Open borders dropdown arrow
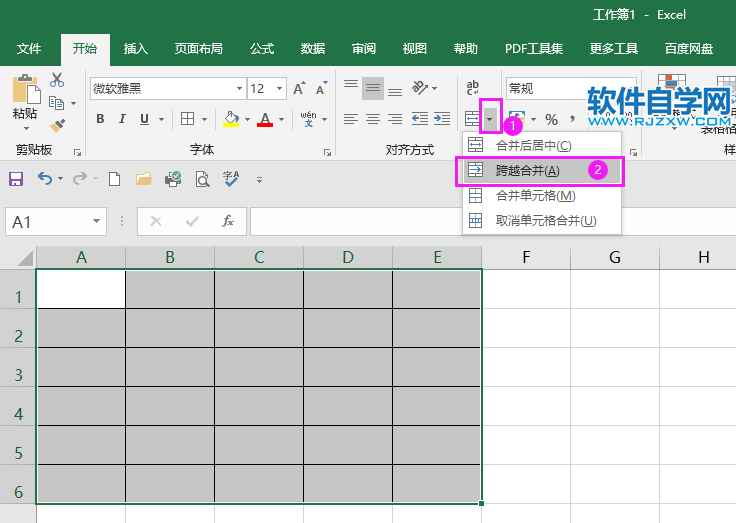Viewport: 736px width, 523px height. pyautogui.click(x=205, y=119)
